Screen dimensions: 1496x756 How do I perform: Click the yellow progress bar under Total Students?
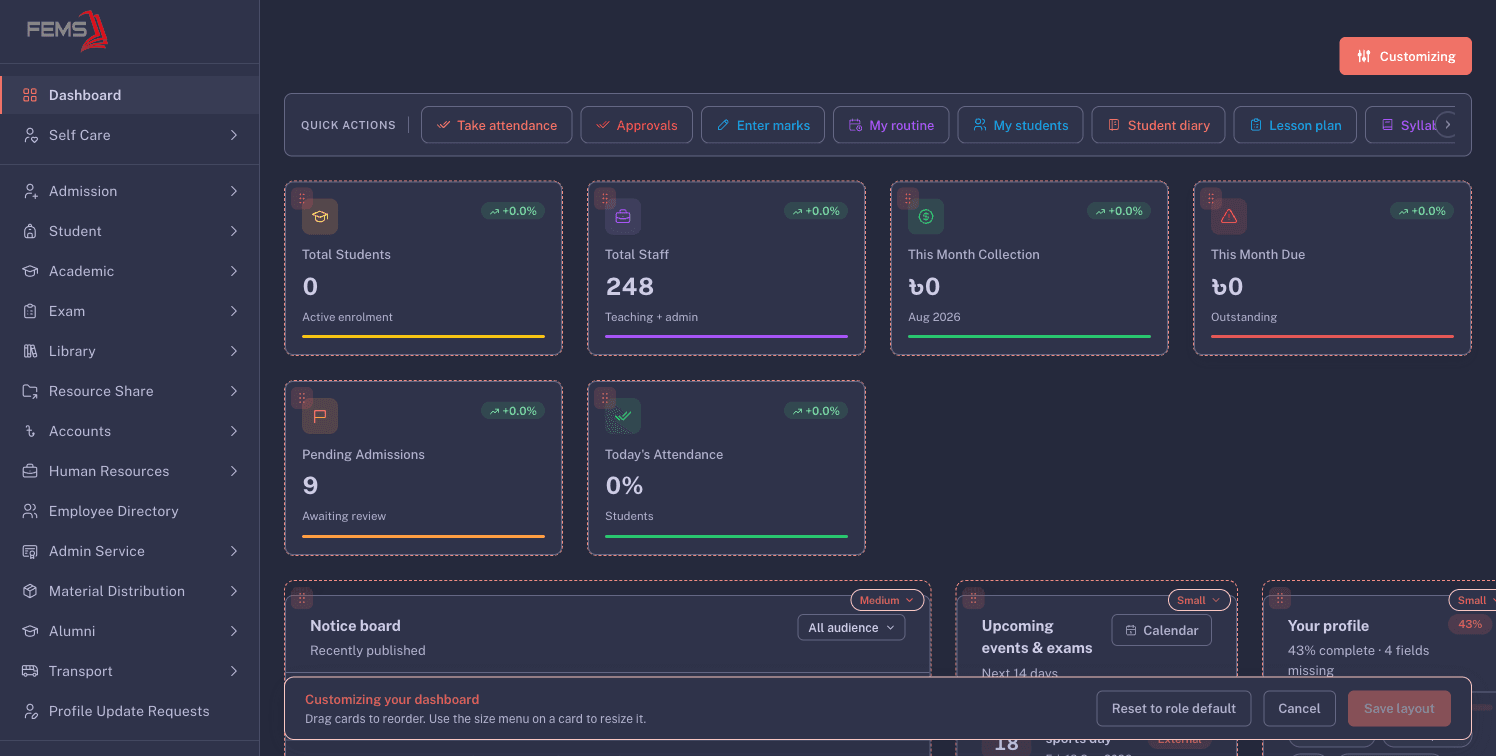pyautogui.click(x=423, y=336)
